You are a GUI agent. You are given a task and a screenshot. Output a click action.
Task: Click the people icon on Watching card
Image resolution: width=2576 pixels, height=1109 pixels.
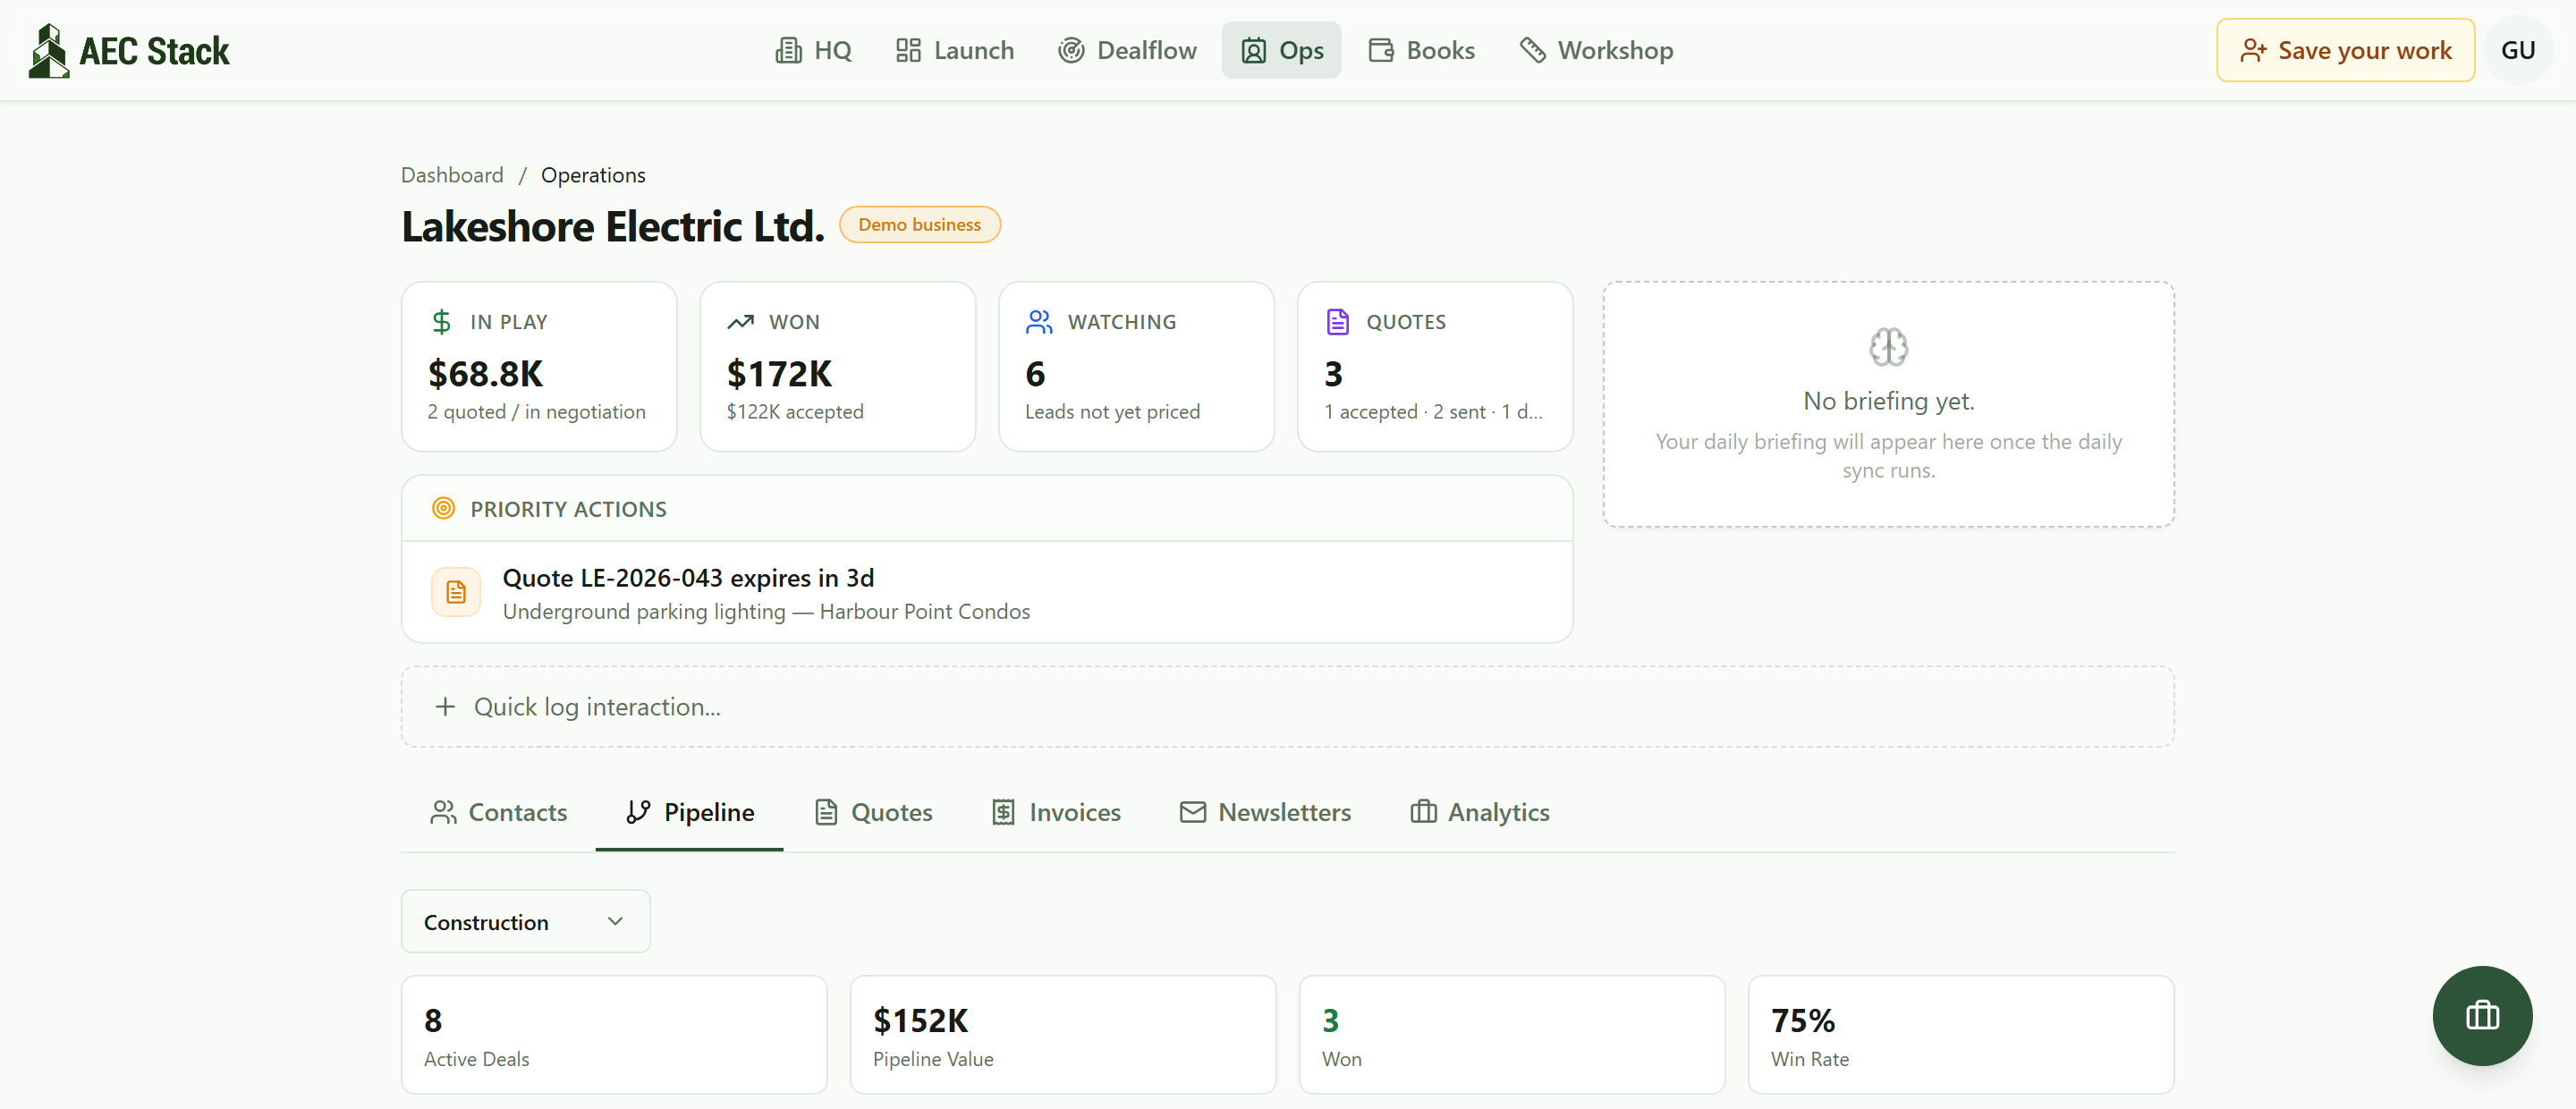[x=1039, y=322]
